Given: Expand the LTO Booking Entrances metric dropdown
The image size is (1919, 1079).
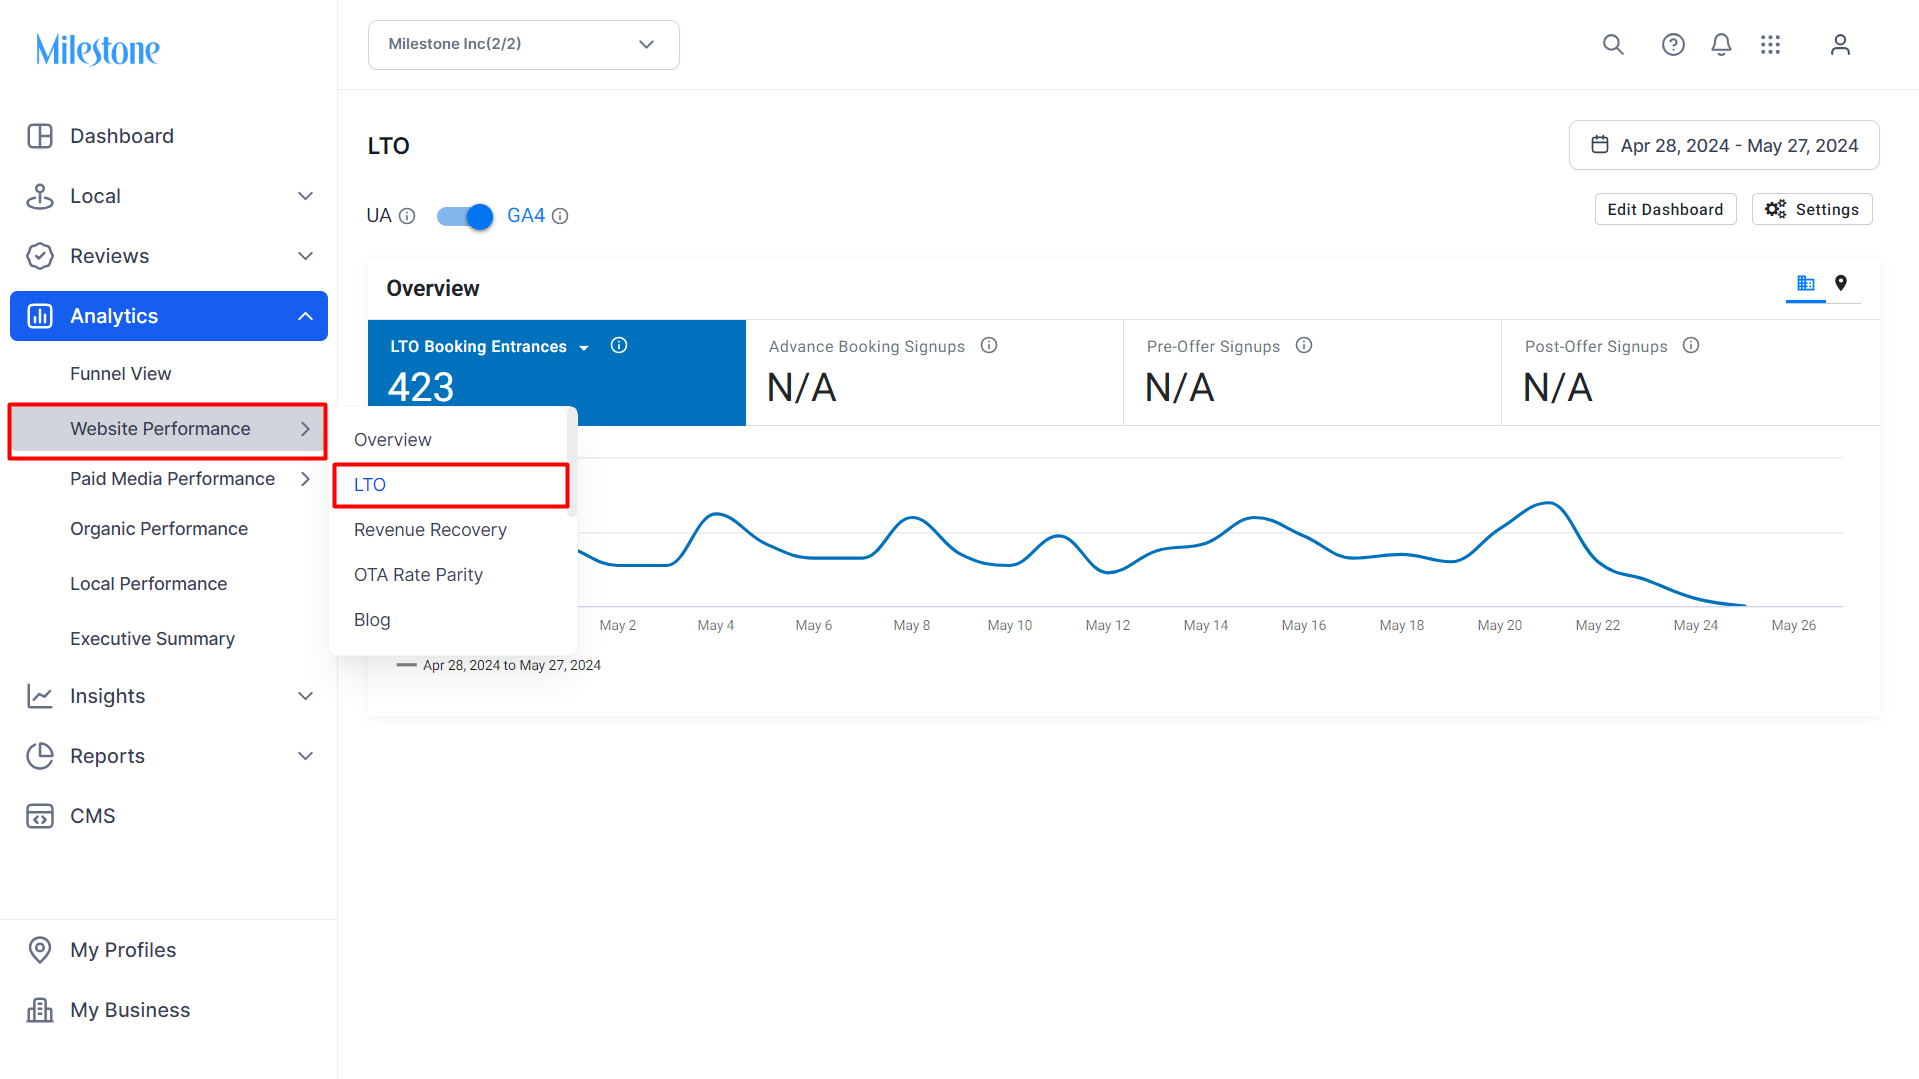Looking at the screenshot, I should click(584, 347).
